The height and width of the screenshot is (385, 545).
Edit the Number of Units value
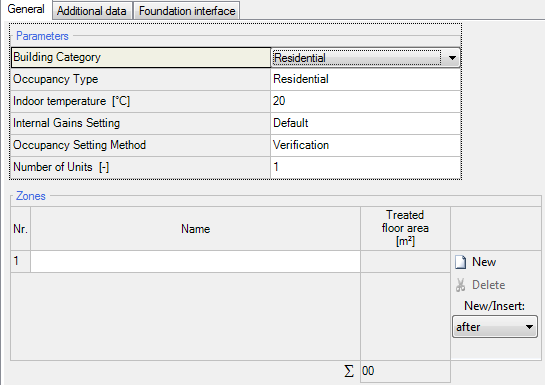click(366, 167)
